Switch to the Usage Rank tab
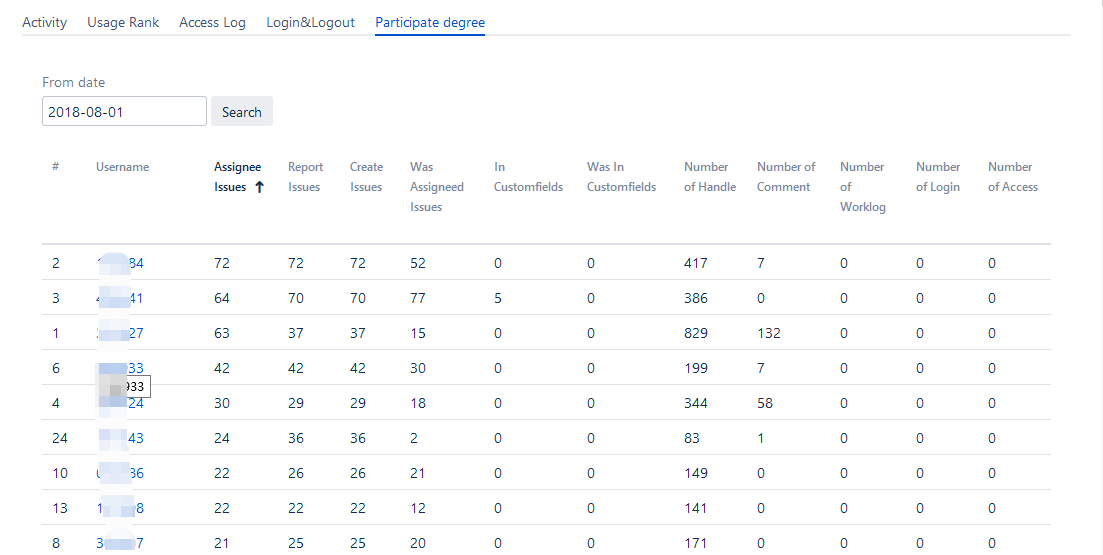 coord(123,23)
